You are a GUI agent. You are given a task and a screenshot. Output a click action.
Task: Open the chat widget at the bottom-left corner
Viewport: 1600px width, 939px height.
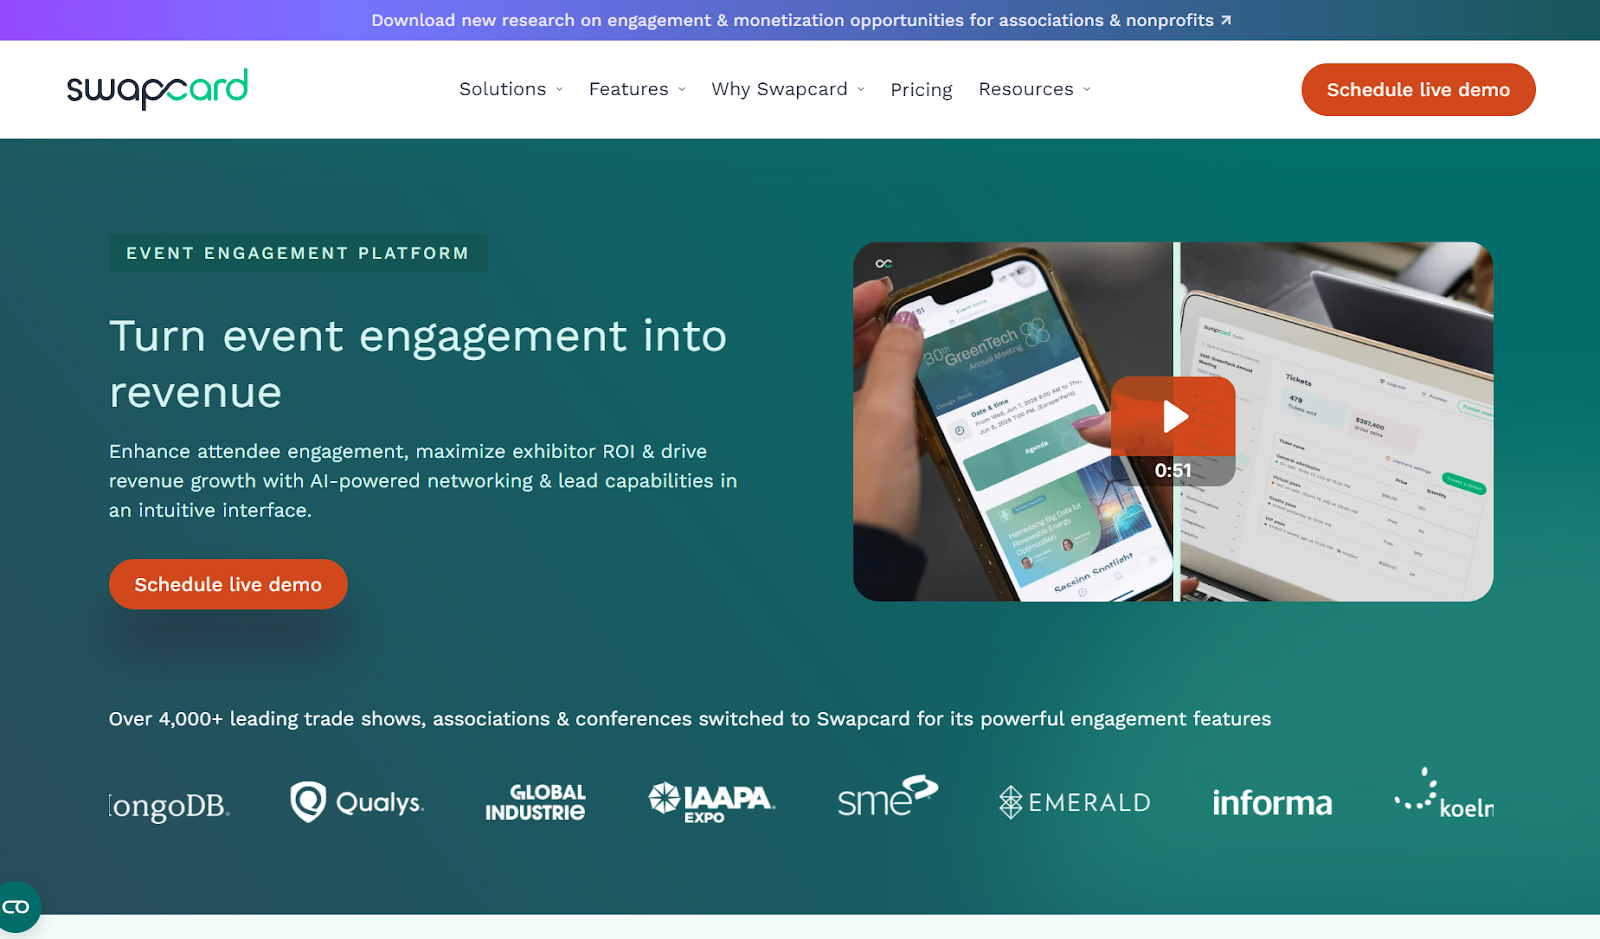click(17, 906)
